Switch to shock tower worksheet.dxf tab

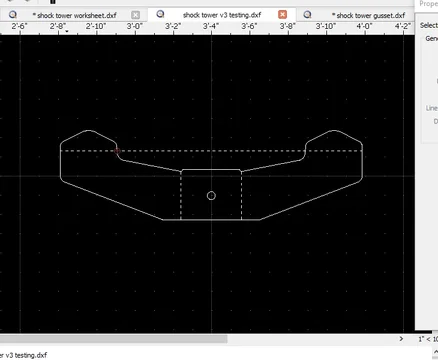pyautogui.click(x=74, y=15)
